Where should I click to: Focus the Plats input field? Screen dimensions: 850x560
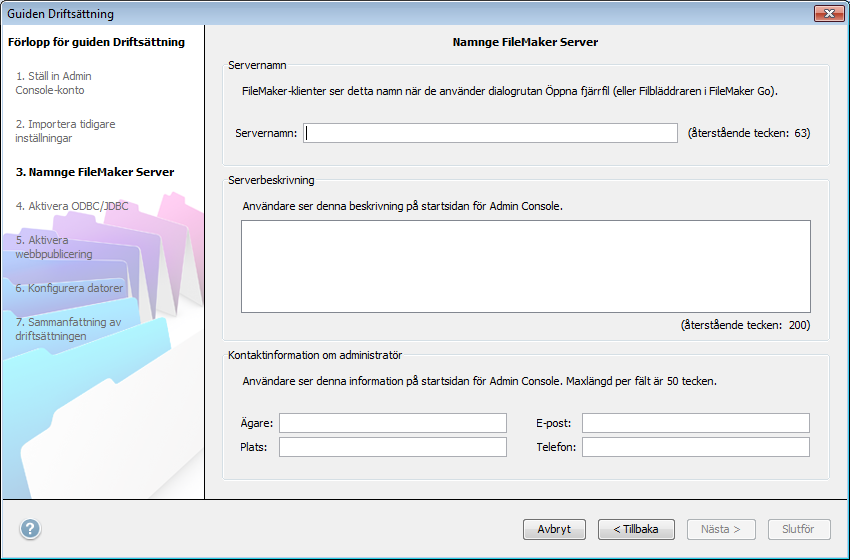click(393, 447)
